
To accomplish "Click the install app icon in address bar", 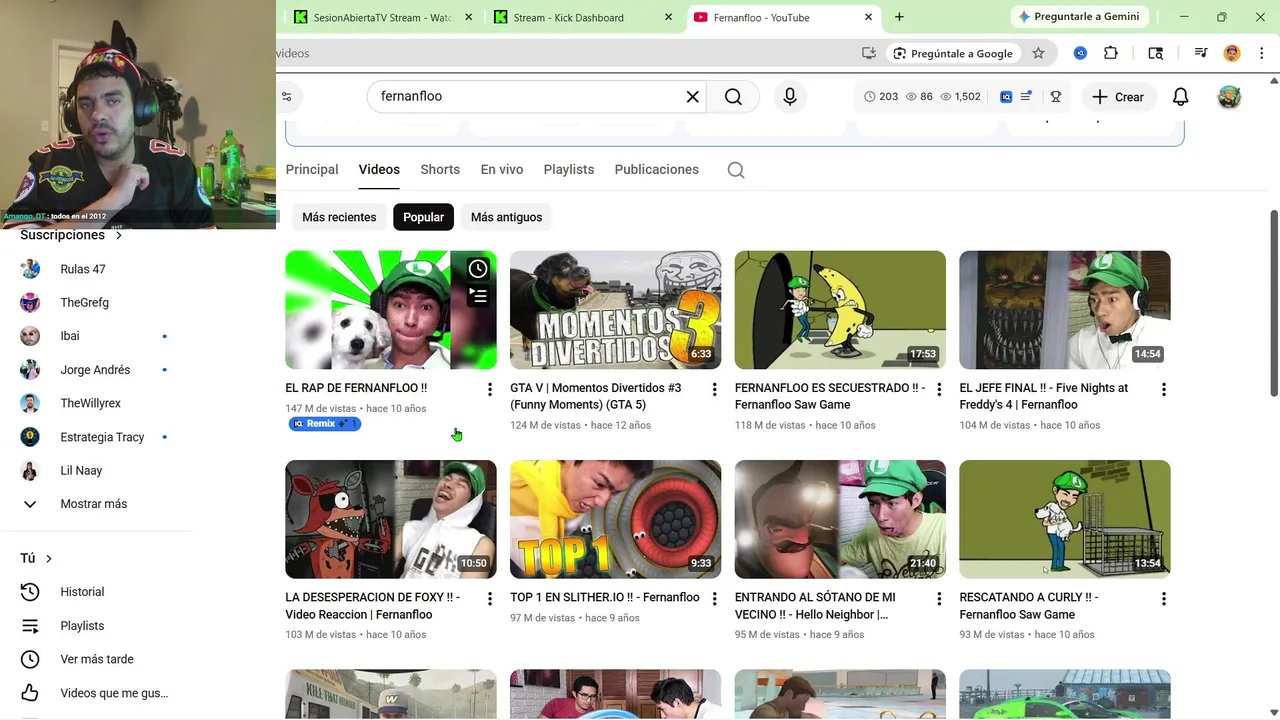I will tap(869, 53).
